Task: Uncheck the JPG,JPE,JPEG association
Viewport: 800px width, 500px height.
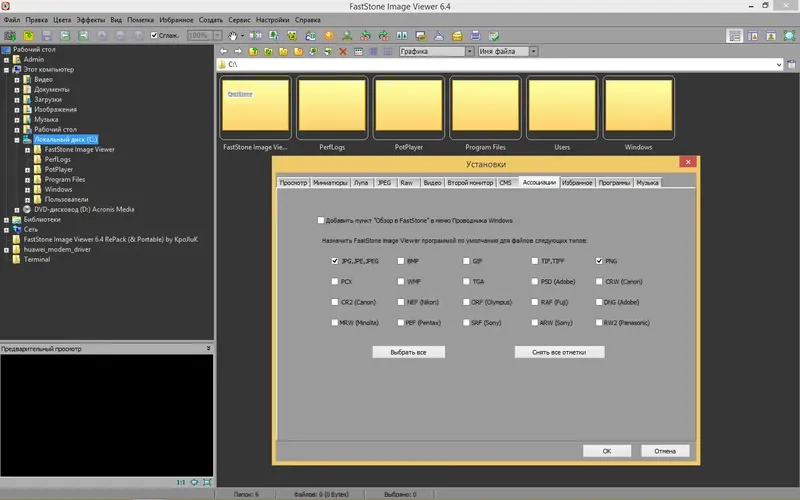Action: [335, 261]
